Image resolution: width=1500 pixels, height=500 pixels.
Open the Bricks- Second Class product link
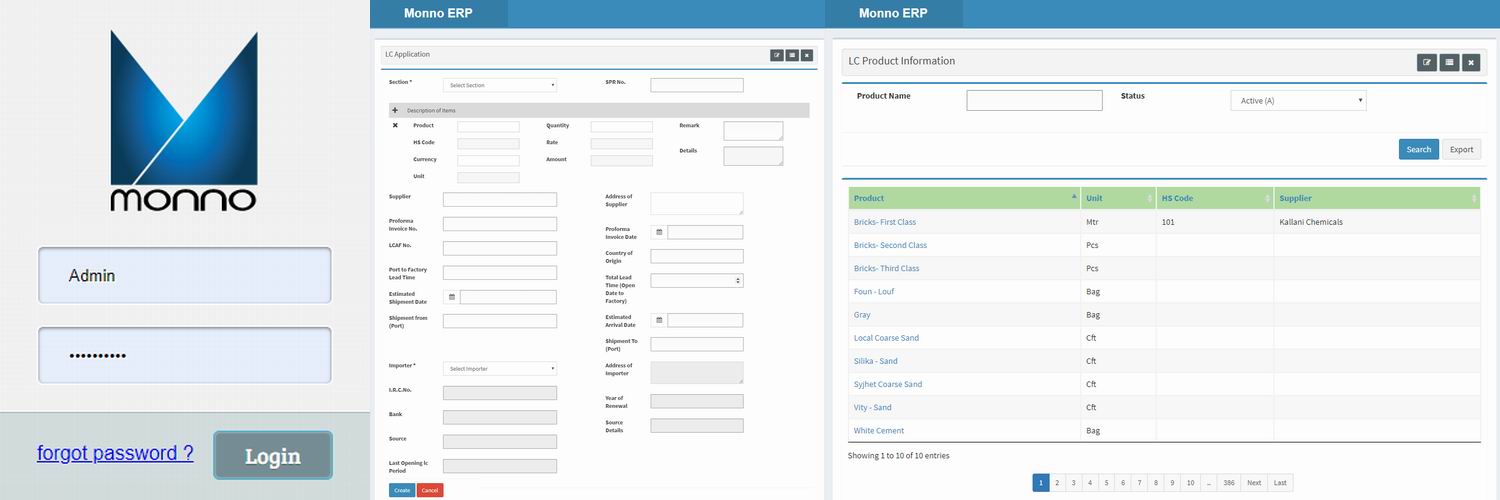coord(890,245)
